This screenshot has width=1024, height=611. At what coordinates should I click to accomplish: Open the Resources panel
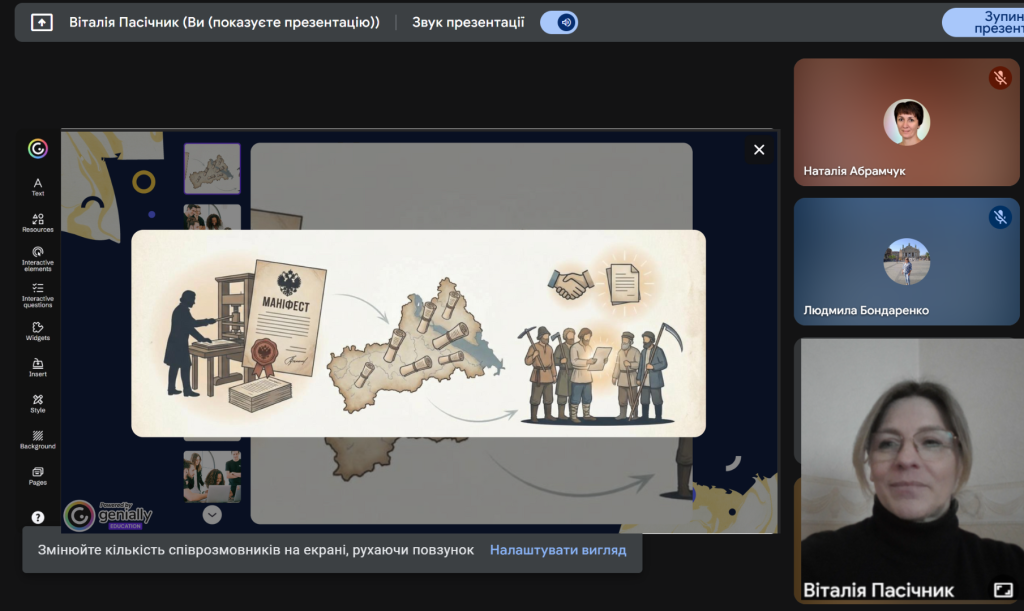click(x=38, y=222)
